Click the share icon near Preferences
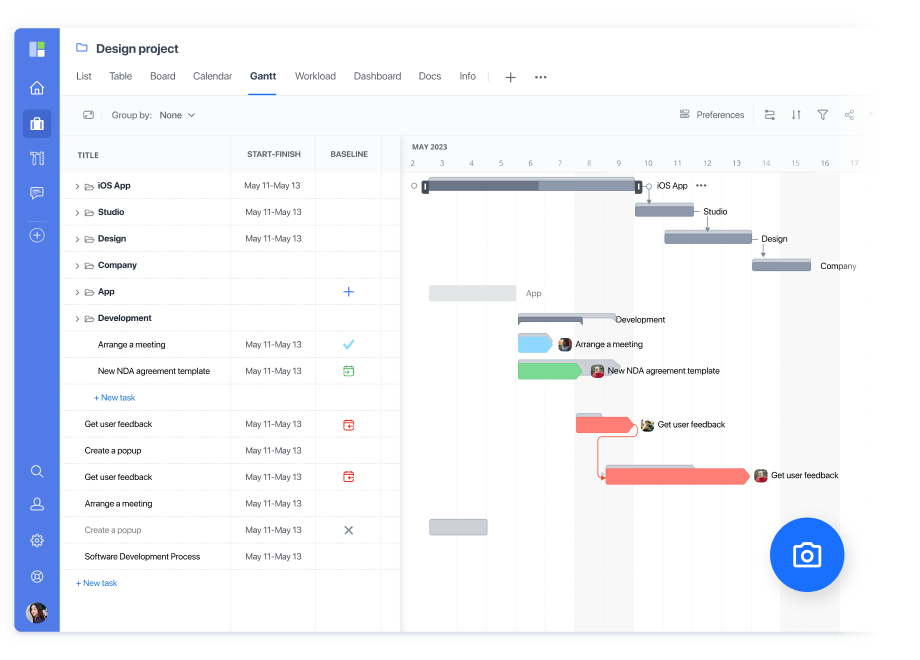This screenshot has height=660, width=920. [x=848, y=115]
